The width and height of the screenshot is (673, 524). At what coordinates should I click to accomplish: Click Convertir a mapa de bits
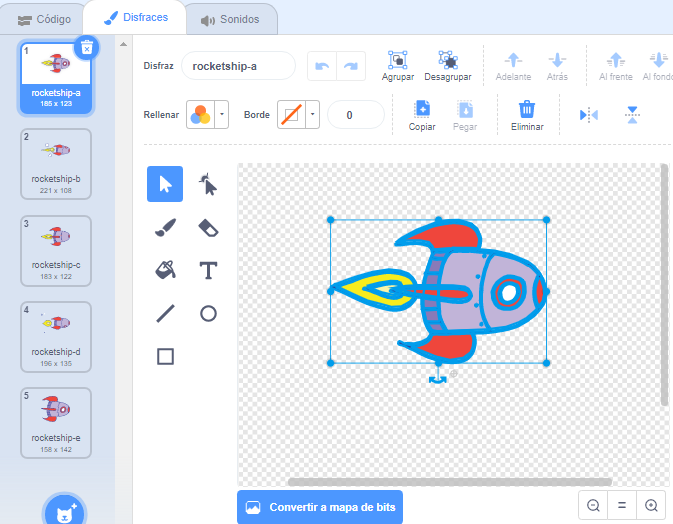pyautogui.click(x=320, y=507)
